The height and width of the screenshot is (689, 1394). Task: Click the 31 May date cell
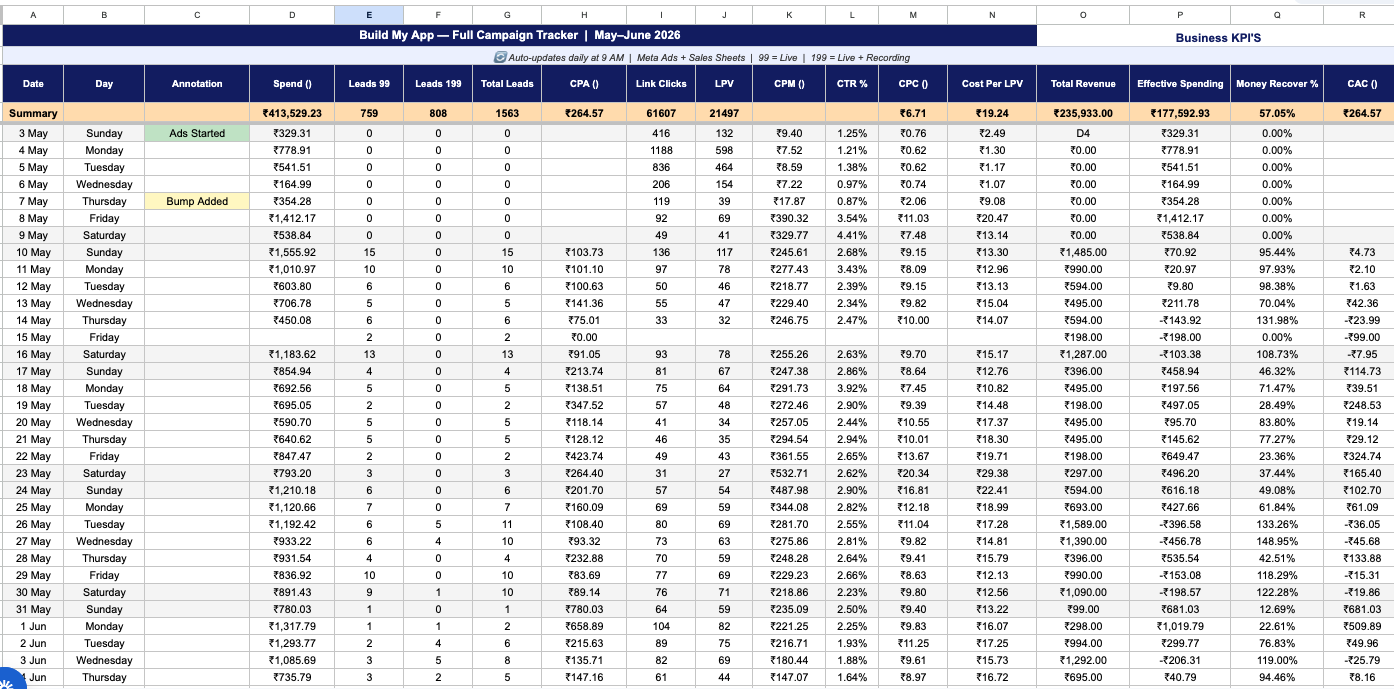(x=34, y=609)
